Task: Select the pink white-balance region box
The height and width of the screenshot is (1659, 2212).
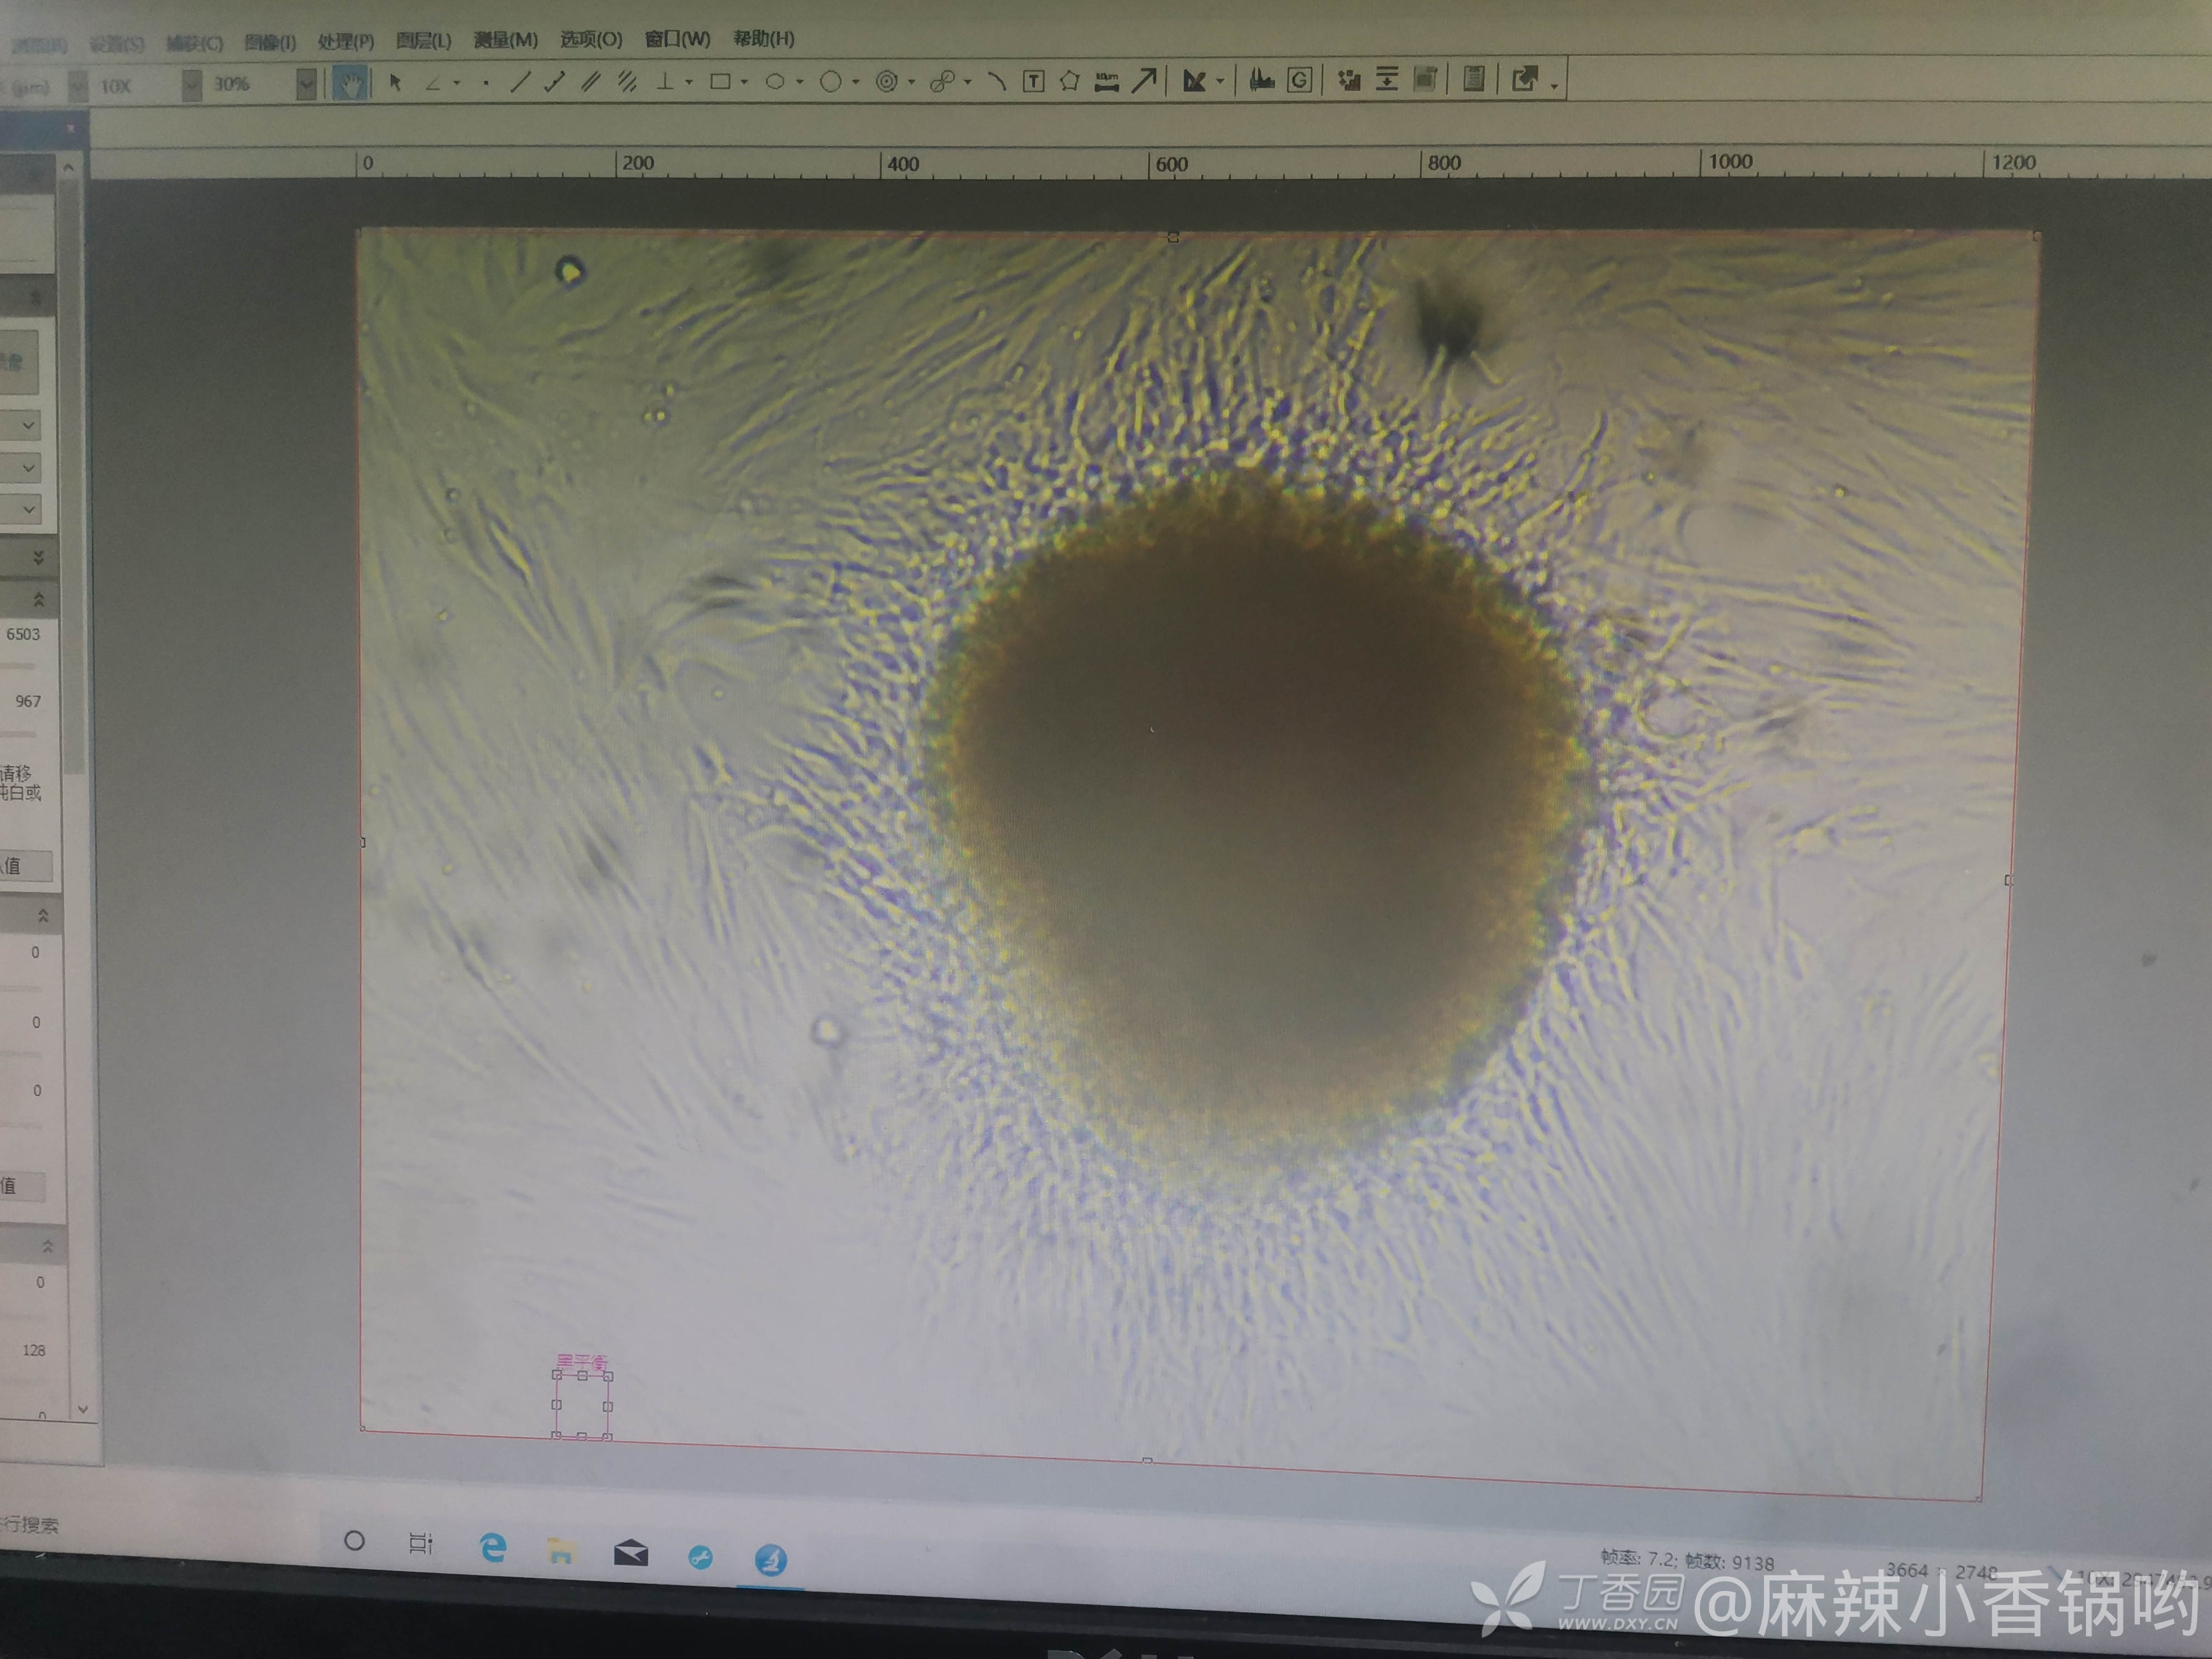Action: (x=582, y=1405)
